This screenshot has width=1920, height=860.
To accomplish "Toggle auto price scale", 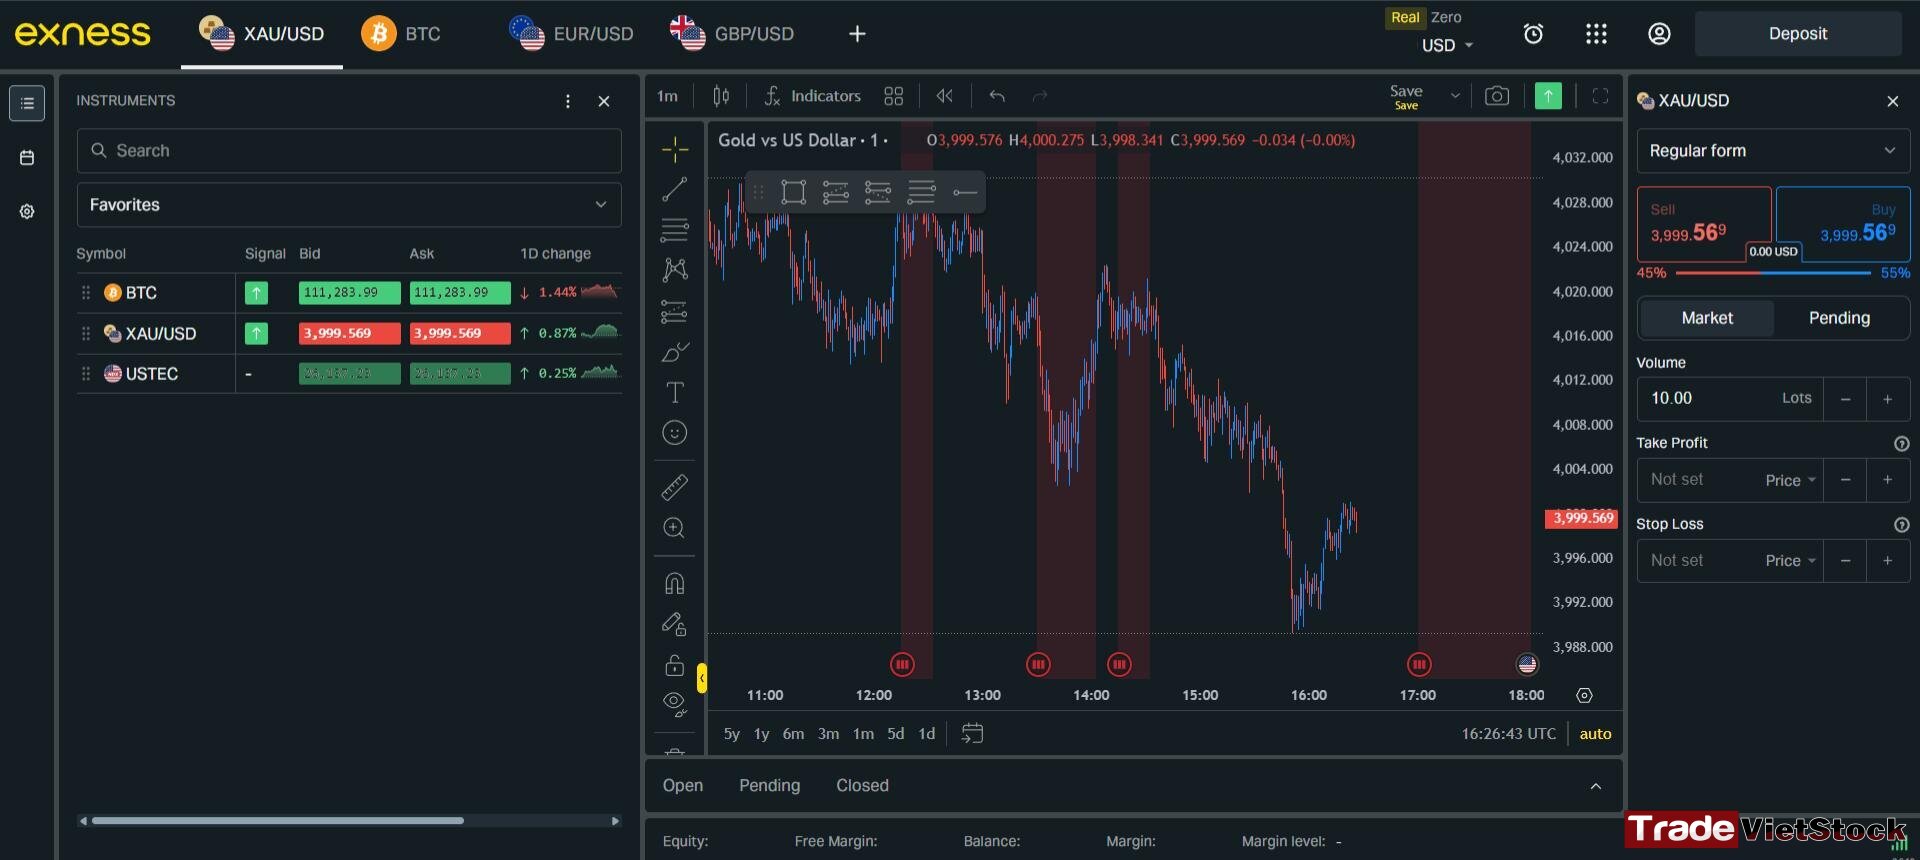I will (1595, 734).
